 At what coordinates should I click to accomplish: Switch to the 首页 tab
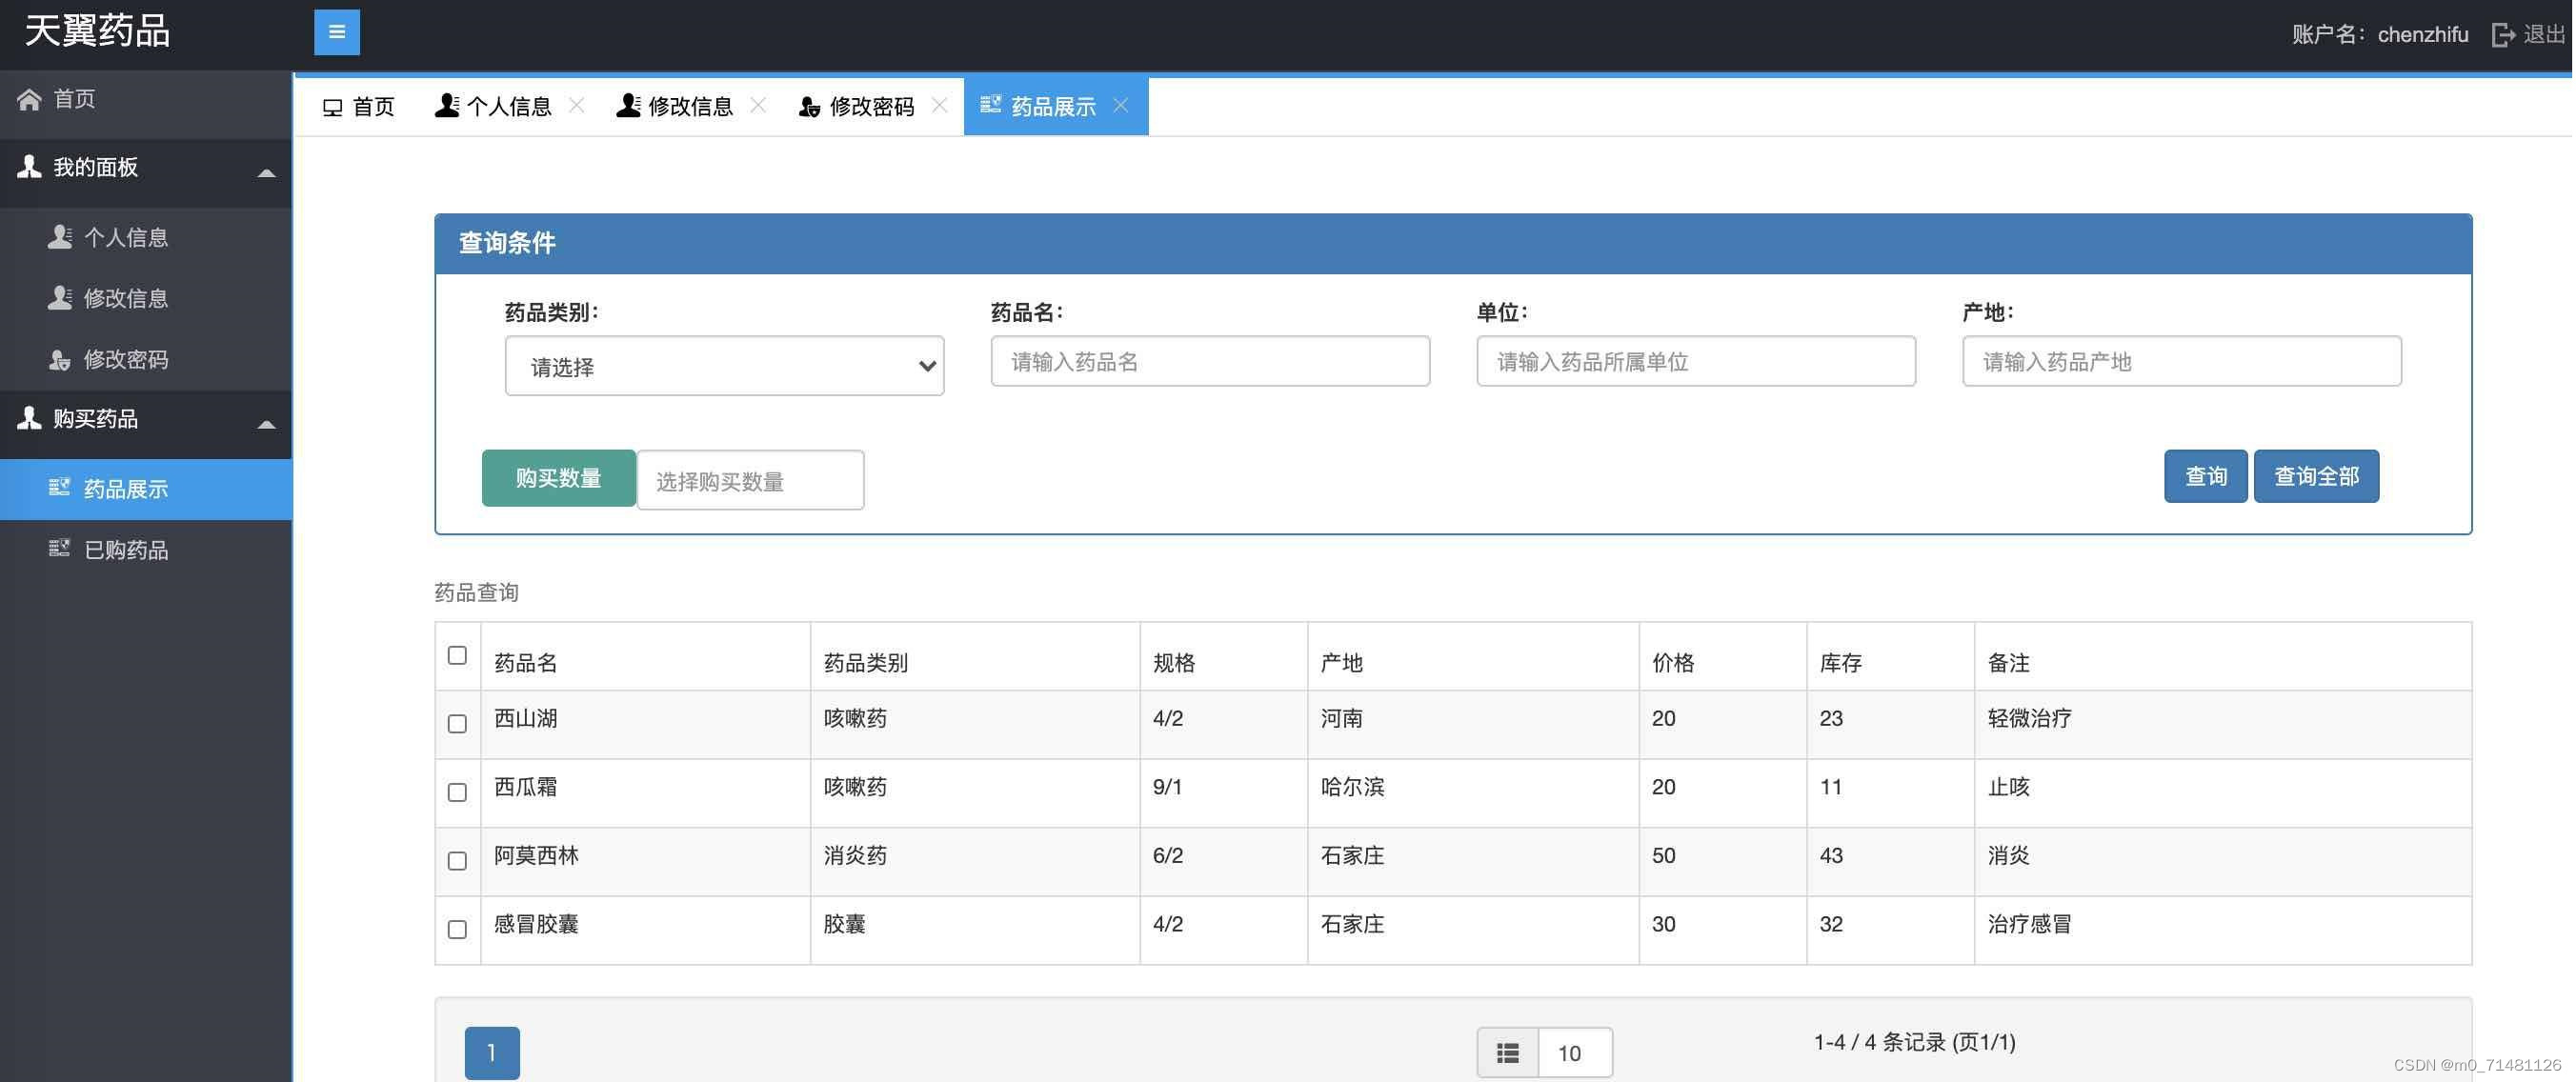[358, 106]
